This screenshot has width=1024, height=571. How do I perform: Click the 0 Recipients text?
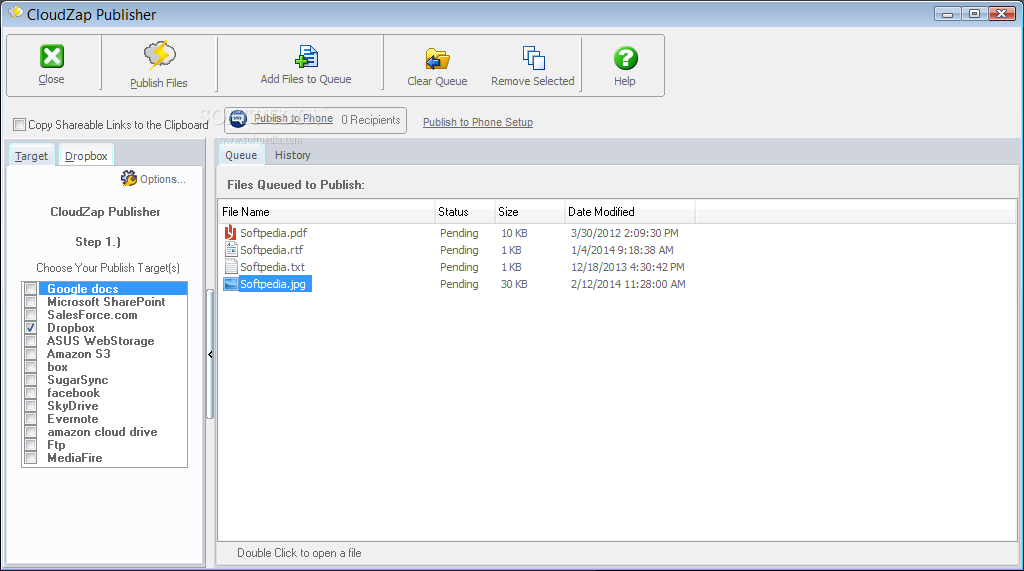[x=371, y=120]
